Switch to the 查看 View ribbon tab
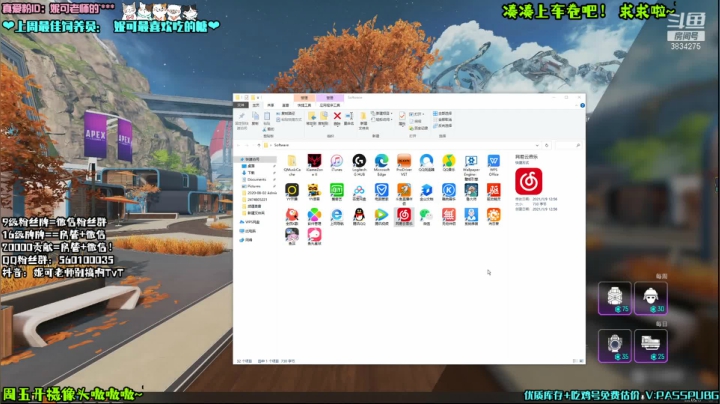 (285, 105)
